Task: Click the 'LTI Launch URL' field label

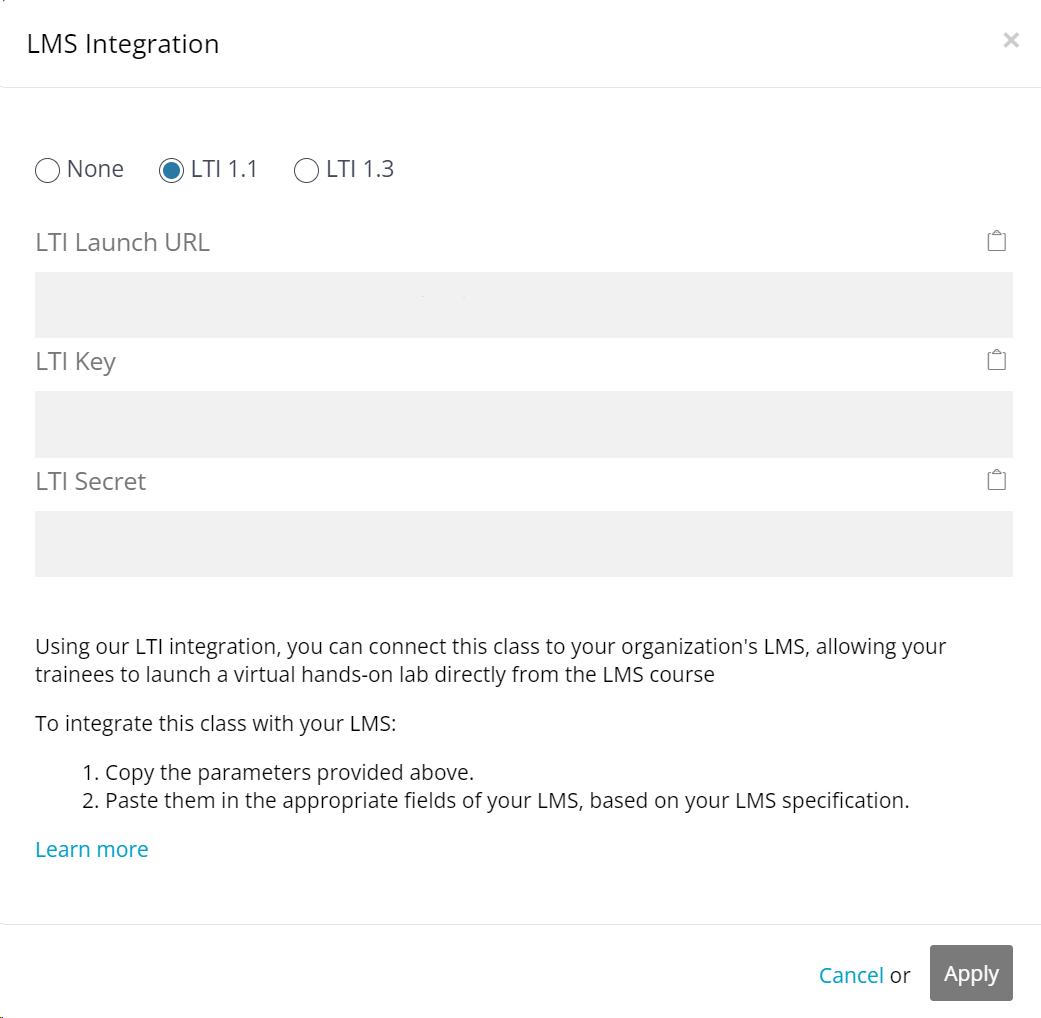Action: (x=122, y=242)
